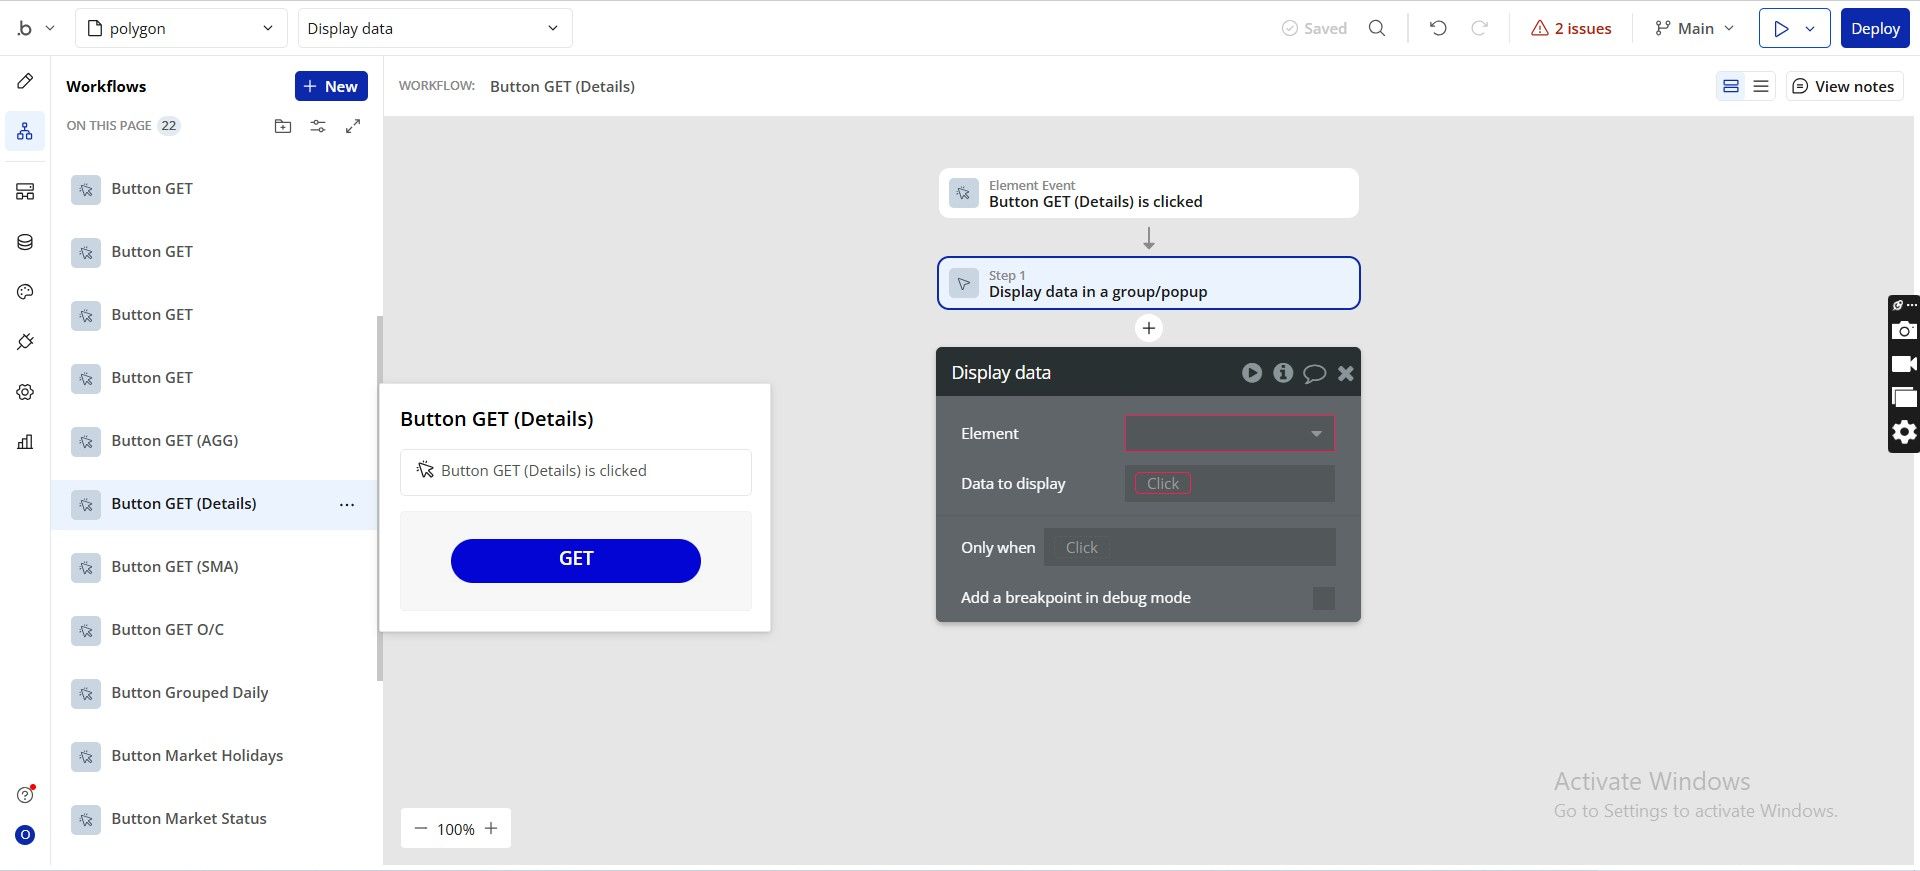Click the Only when condition field
Viewport: 1920px width, 871px height.
1190,547
